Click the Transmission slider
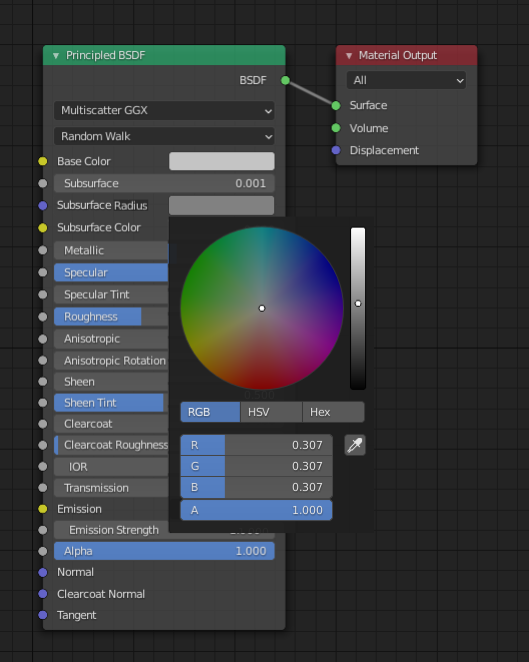Viewport: 529px width, 662px height. pos(111,488)
